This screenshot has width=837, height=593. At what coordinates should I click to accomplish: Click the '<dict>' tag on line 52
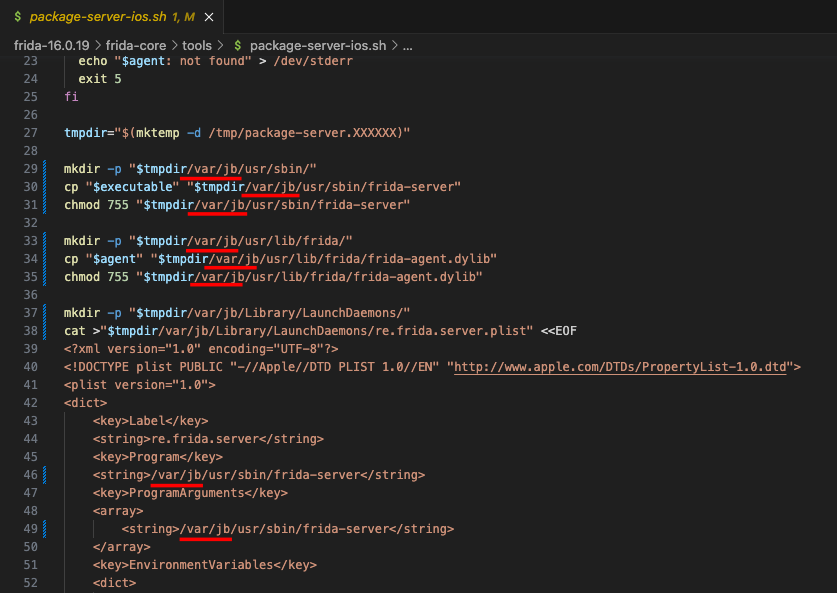tap(114, 583)
